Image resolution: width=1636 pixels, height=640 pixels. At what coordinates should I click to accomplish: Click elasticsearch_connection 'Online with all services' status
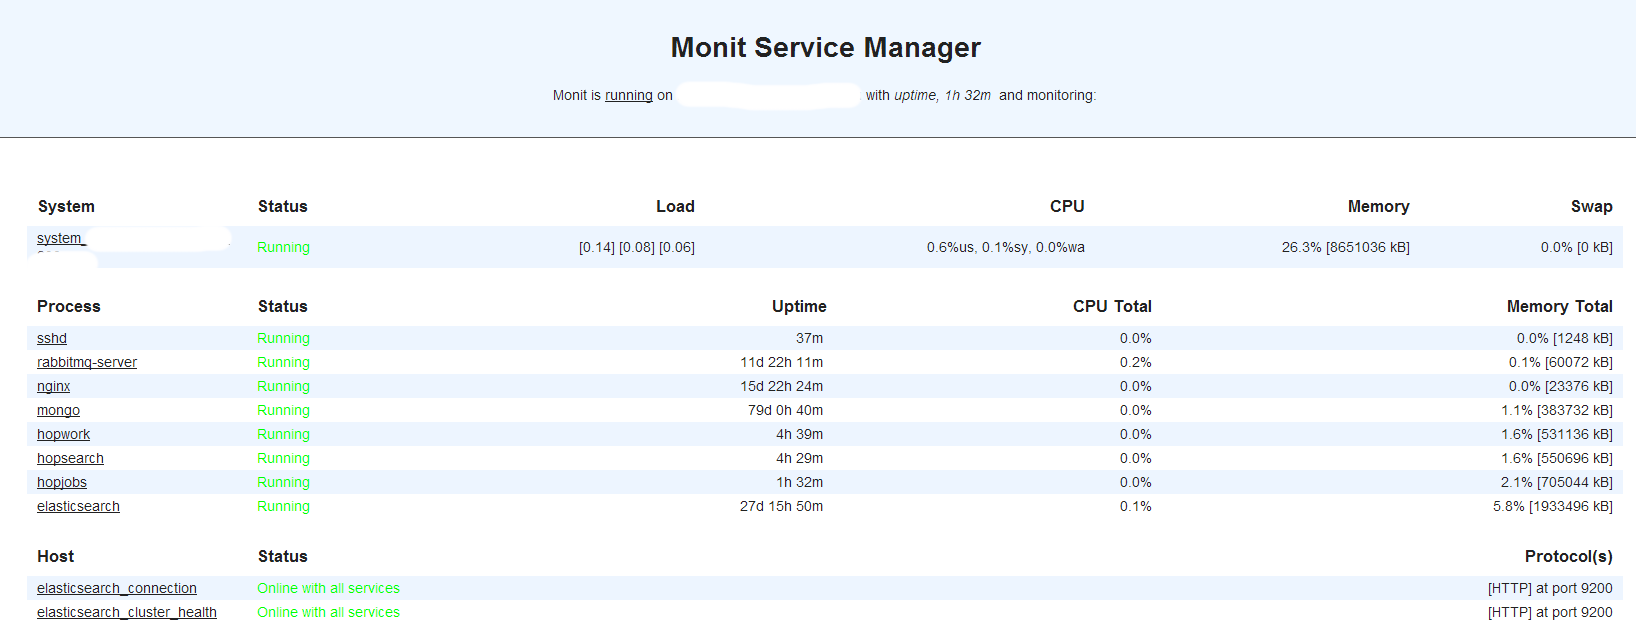click(x=328, y=589)
